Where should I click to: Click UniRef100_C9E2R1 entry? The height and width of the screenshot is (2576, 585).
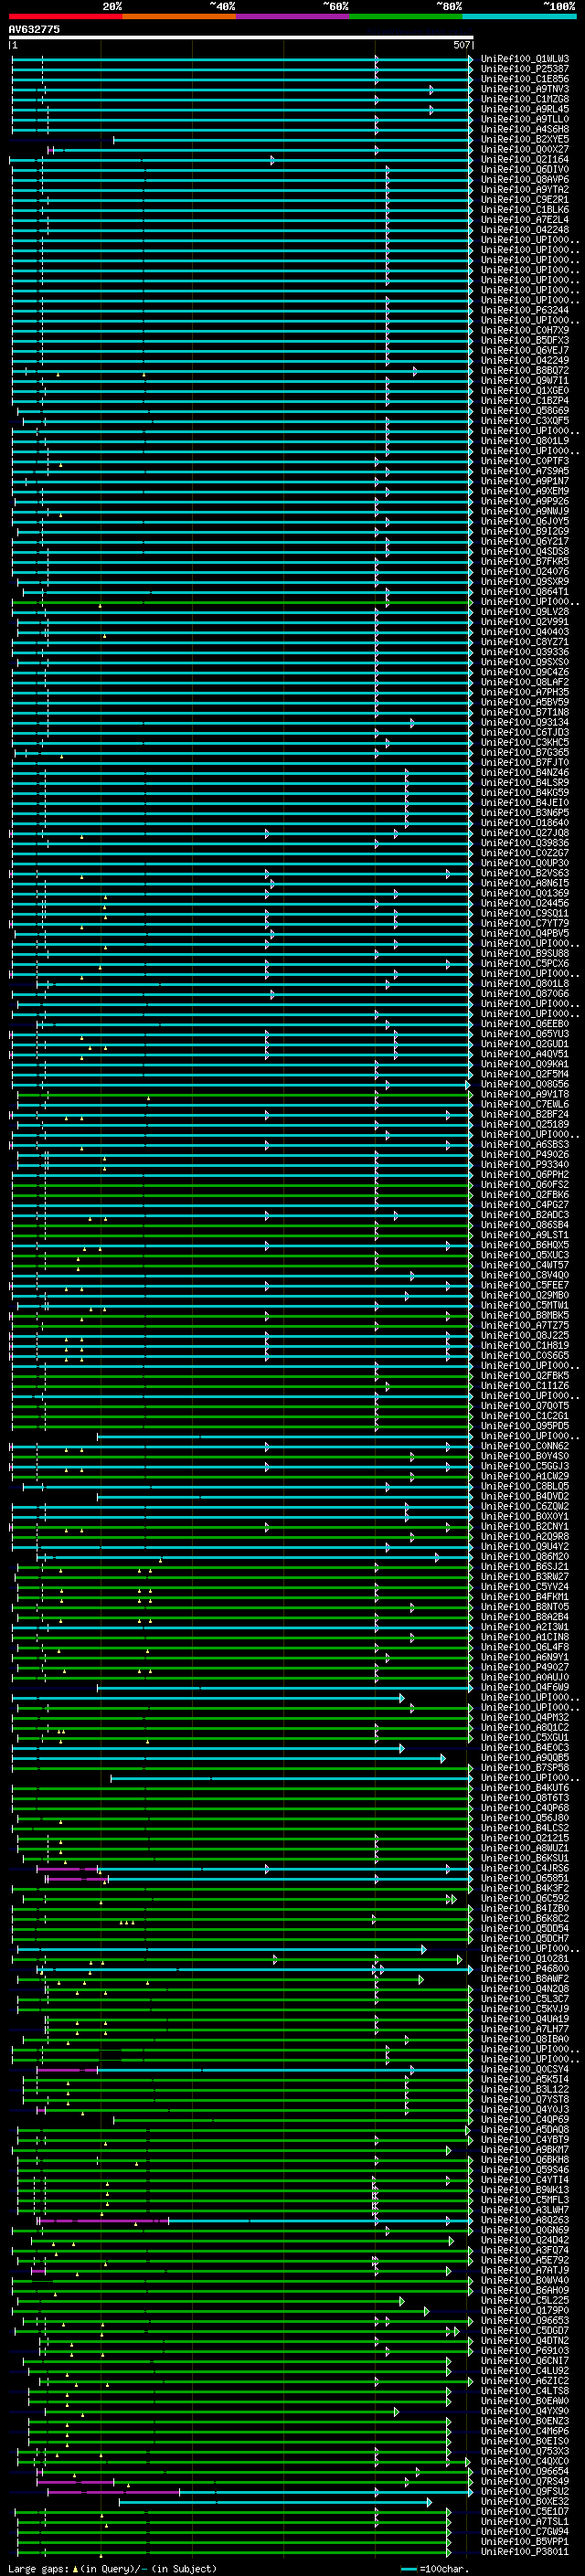tap(525, 199)
